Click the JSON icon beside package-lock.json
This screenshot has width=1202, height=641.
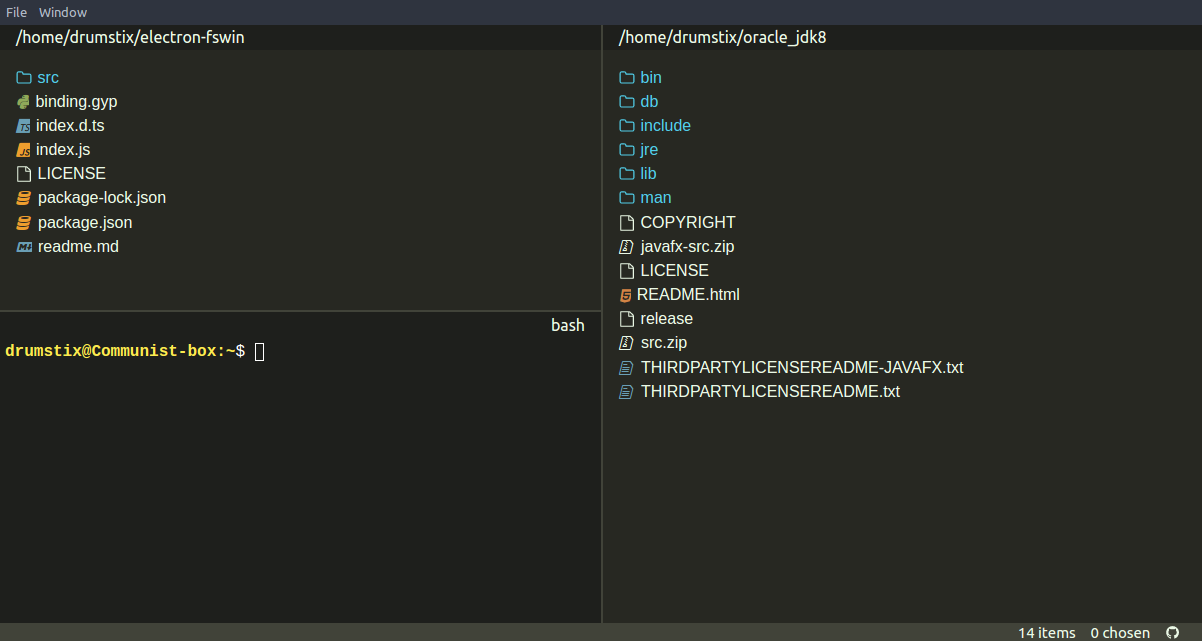click(x=24, y=198)
